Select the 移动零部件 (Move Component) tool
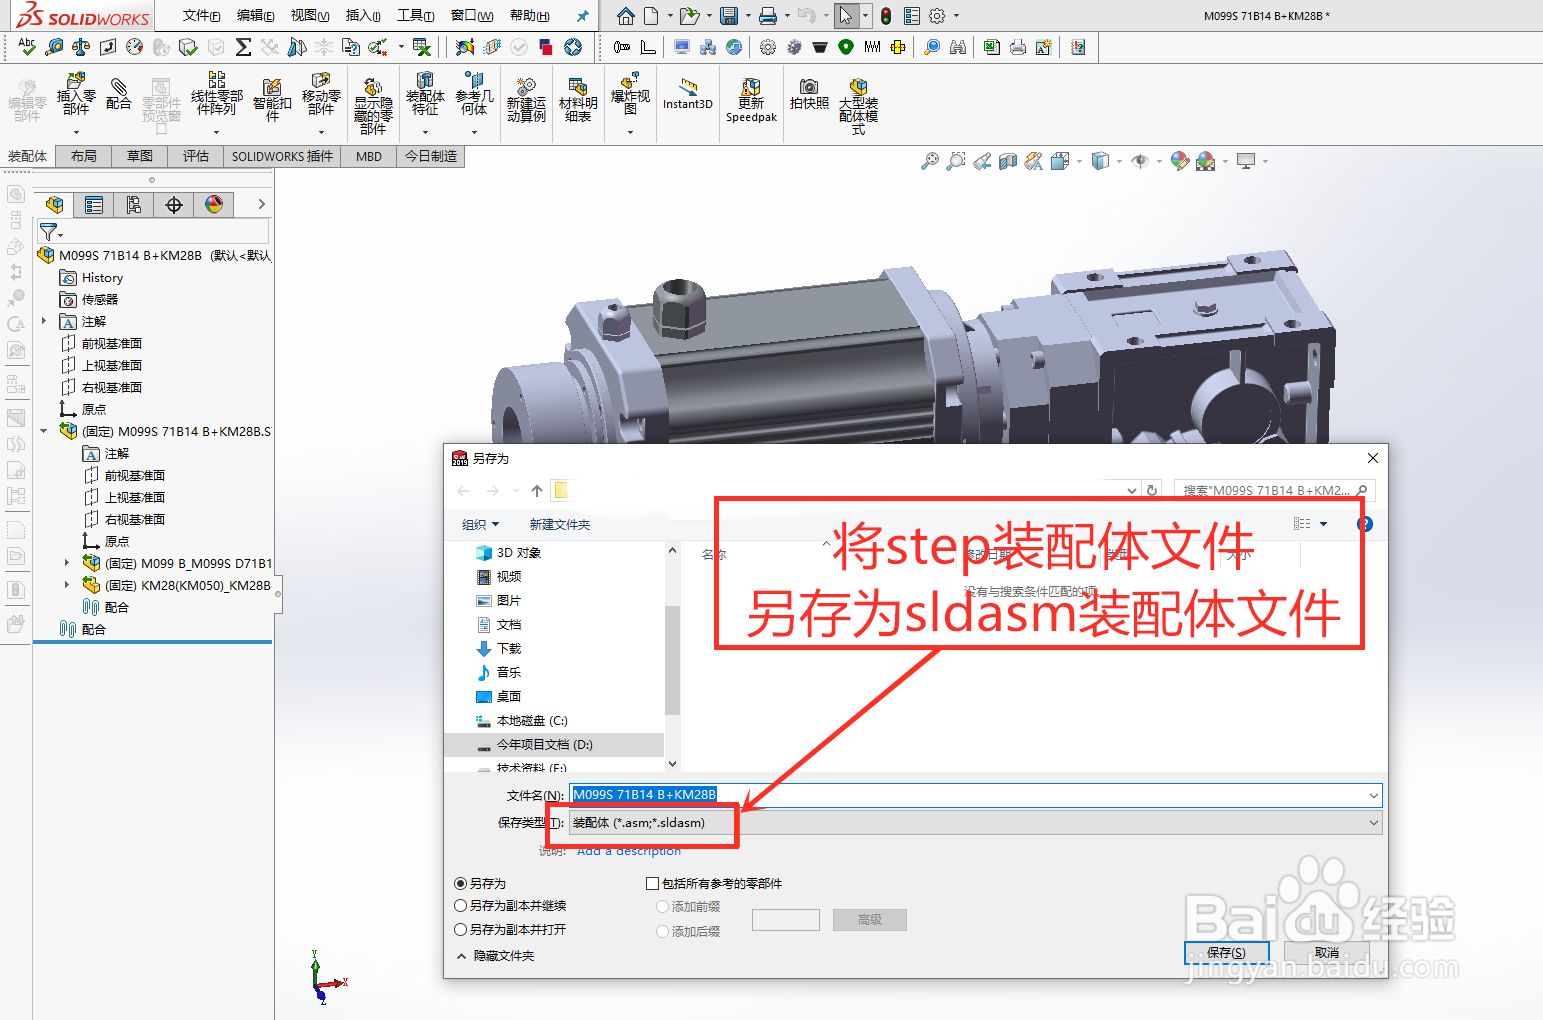1543x1020 pixels. (321, 100)
